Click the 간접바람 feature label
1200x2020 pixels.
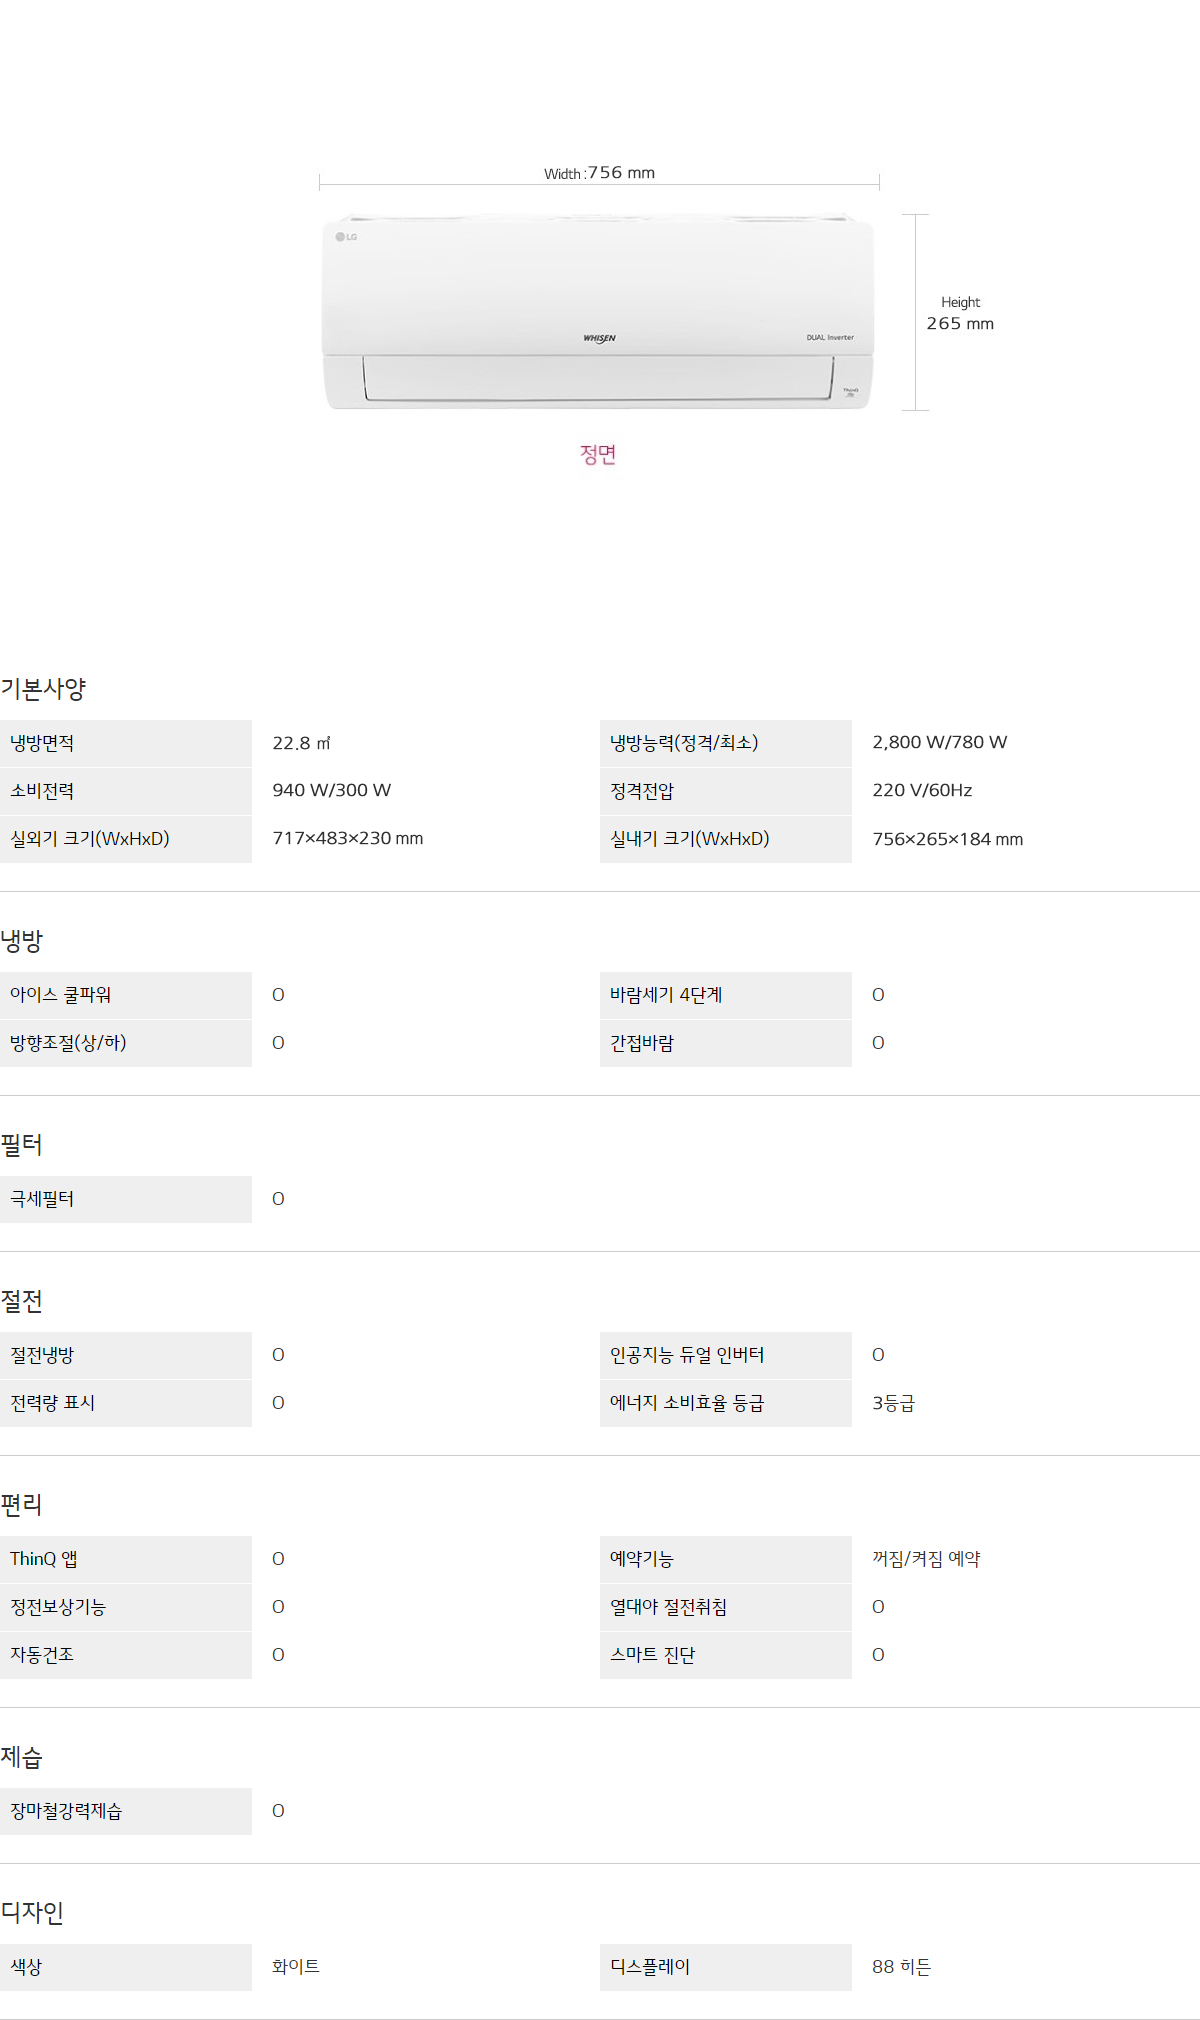coord(642,1043)
